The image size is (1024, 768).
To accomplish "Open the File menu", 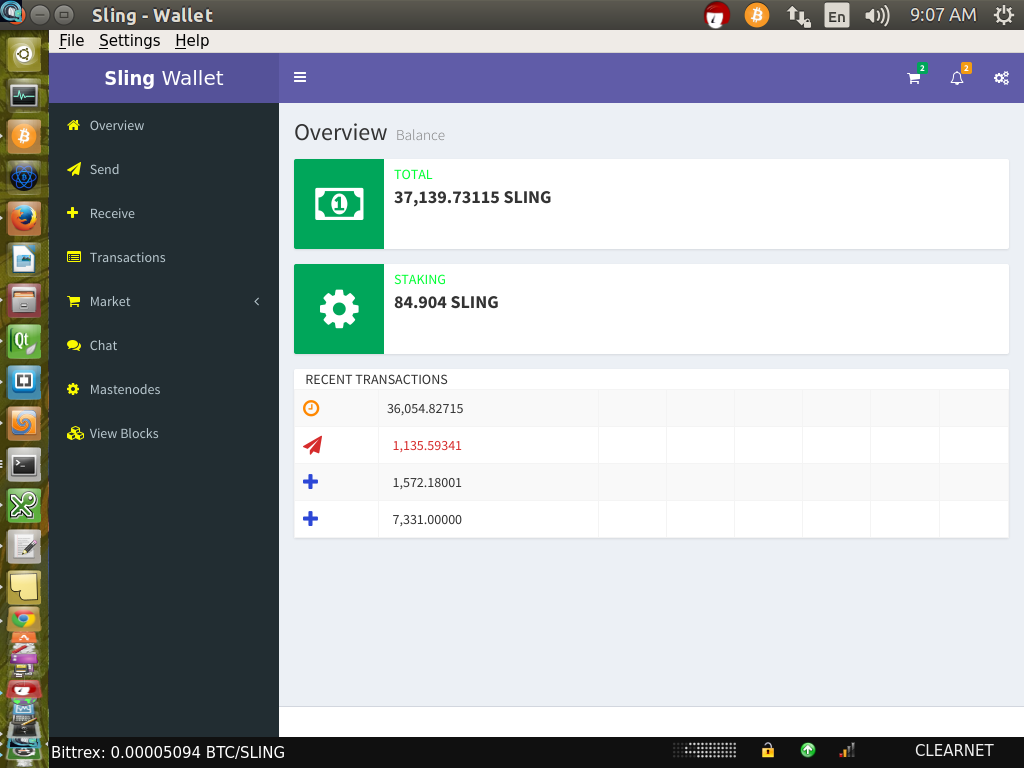I will [x=71, y=40].
